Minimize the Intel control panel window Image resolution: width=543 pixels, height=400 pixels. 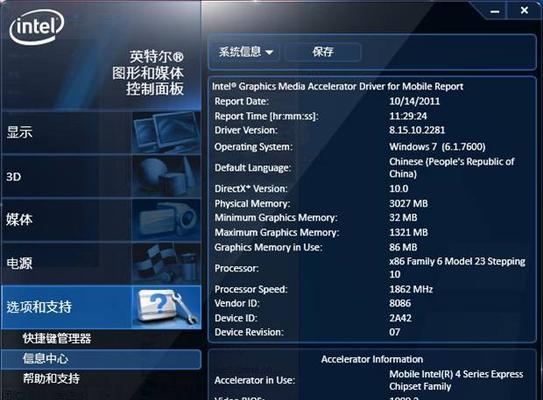495,11
